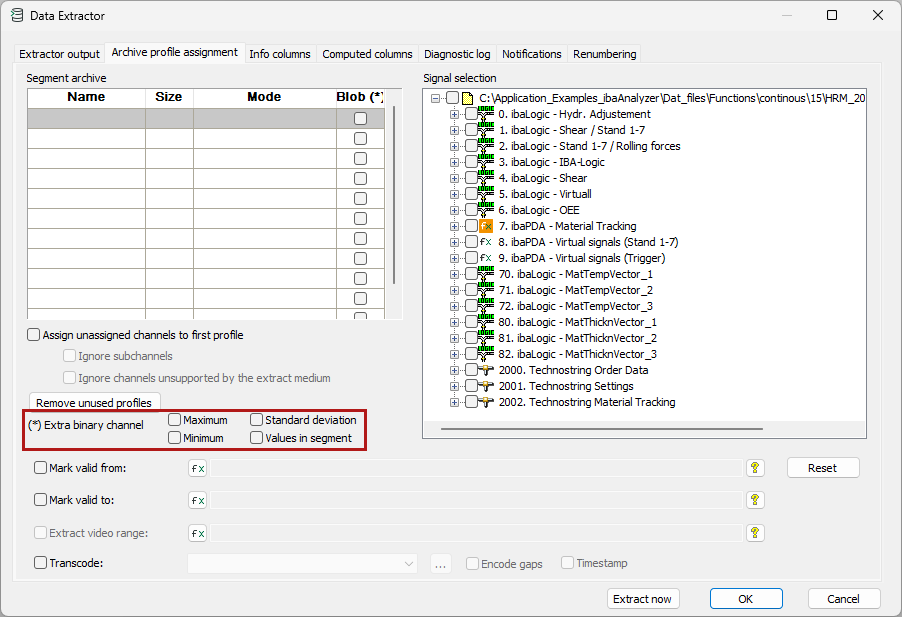This screenshot has width=902, height=617.
Task: Expand the 80. ibaLogic MatThicknVector_1 node
Action: click(x=454, y=323)
